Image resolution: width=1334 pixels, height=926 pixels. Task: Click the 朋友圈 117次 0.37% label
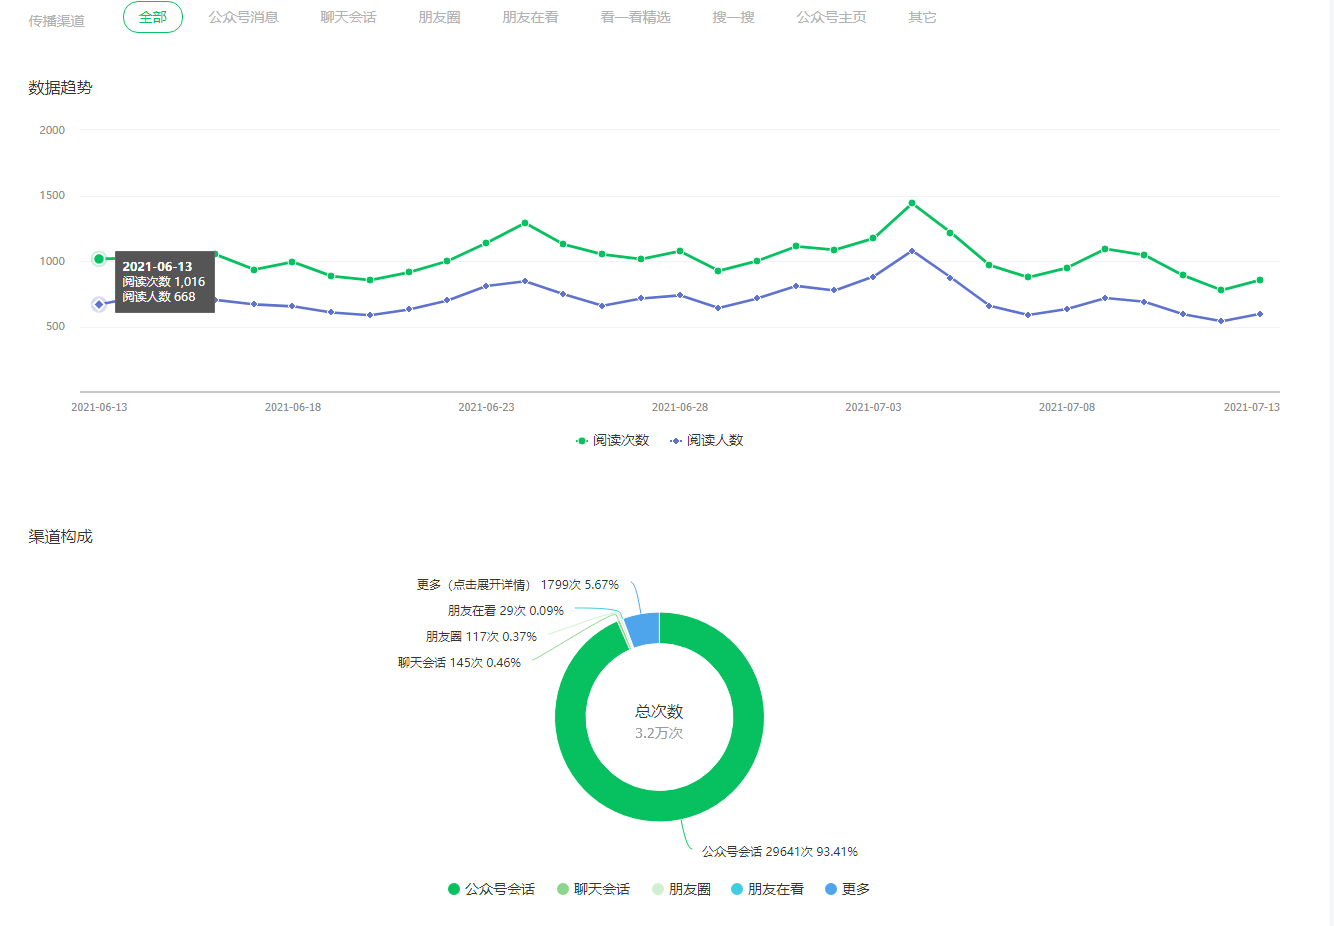click(481, 637)
